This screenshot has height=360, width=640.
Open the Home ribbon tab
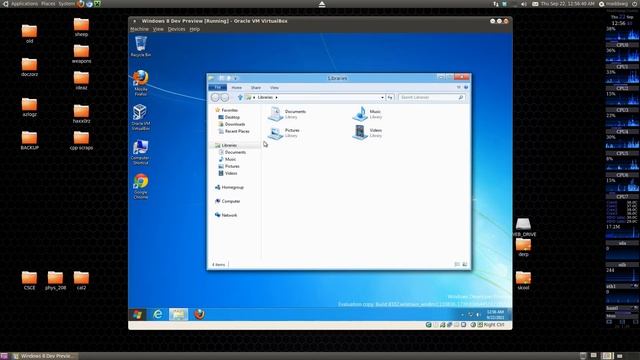click(237, 88)
